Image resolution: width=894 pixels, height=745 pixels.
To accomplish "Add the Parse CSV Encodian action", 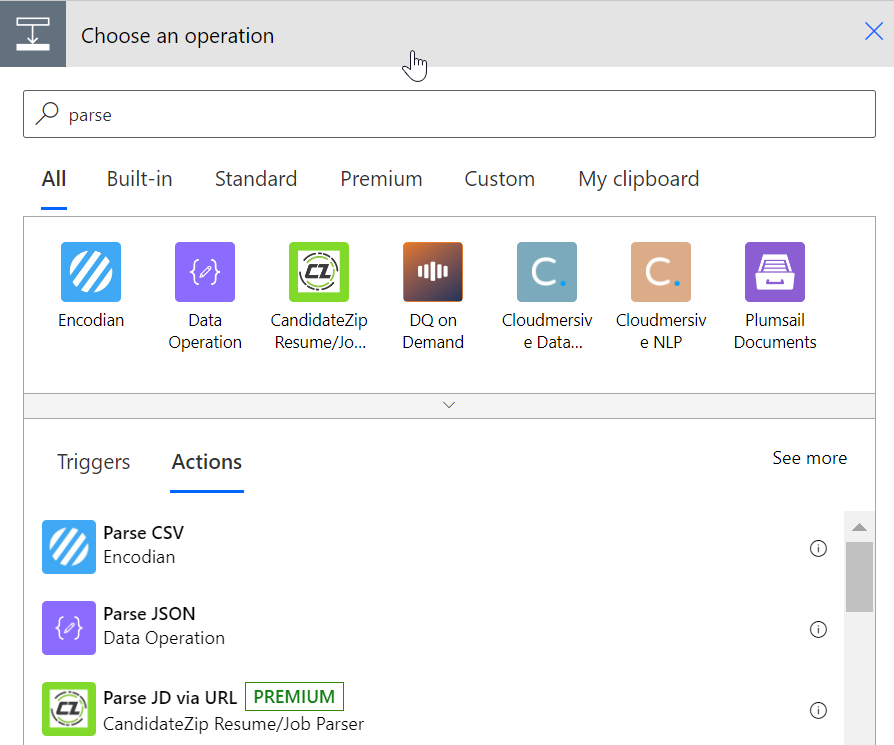I will (433, 547).
